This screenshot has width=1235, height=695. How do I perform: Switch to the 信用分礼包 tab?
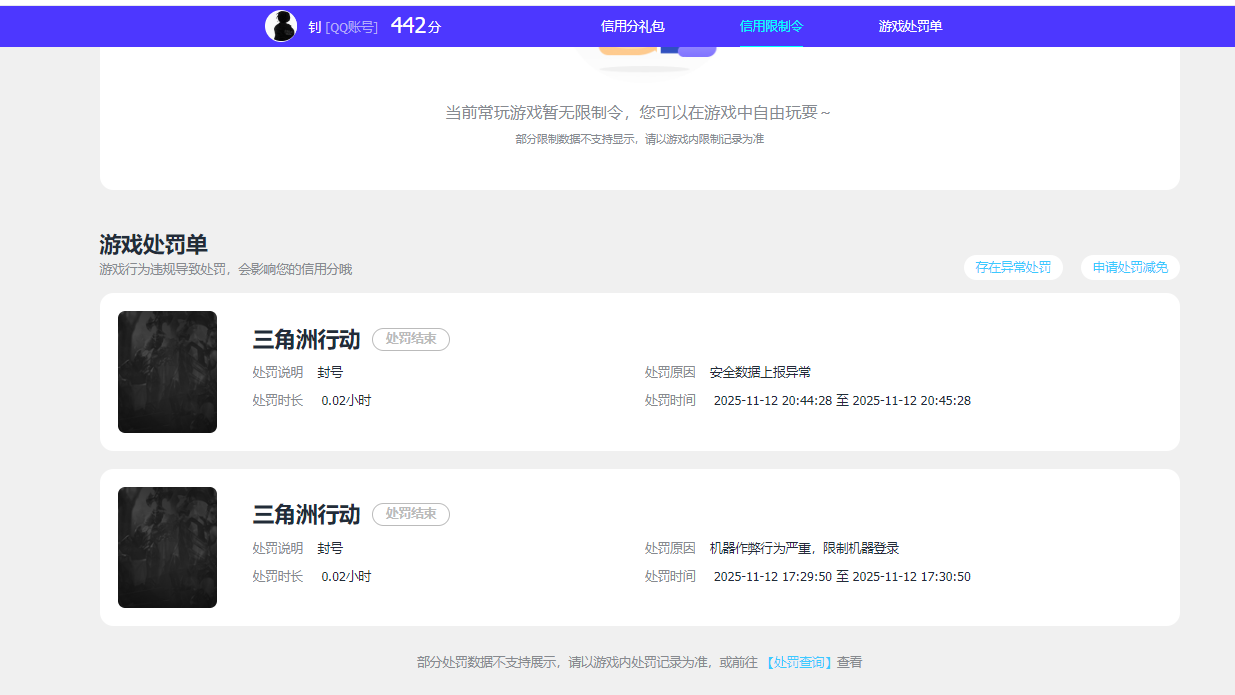(x=631, y=26)
